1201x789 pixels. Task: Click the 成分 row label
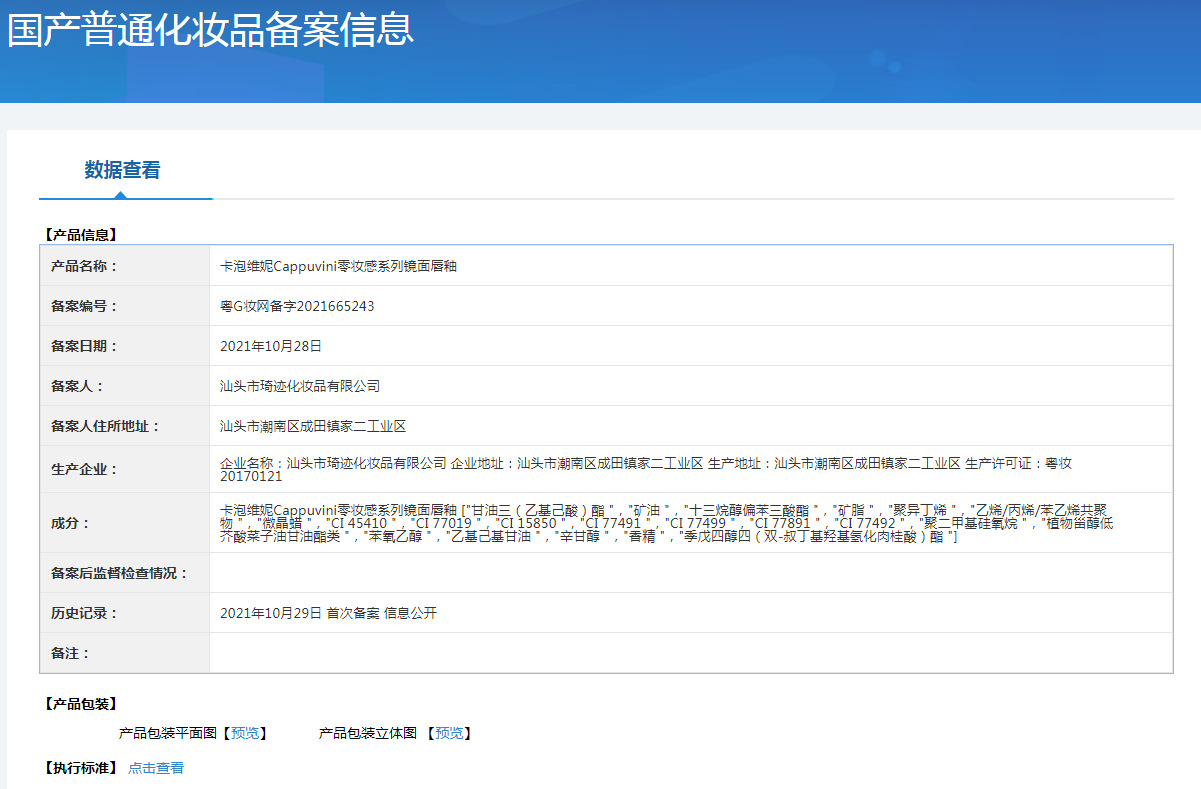coord(70,523)
